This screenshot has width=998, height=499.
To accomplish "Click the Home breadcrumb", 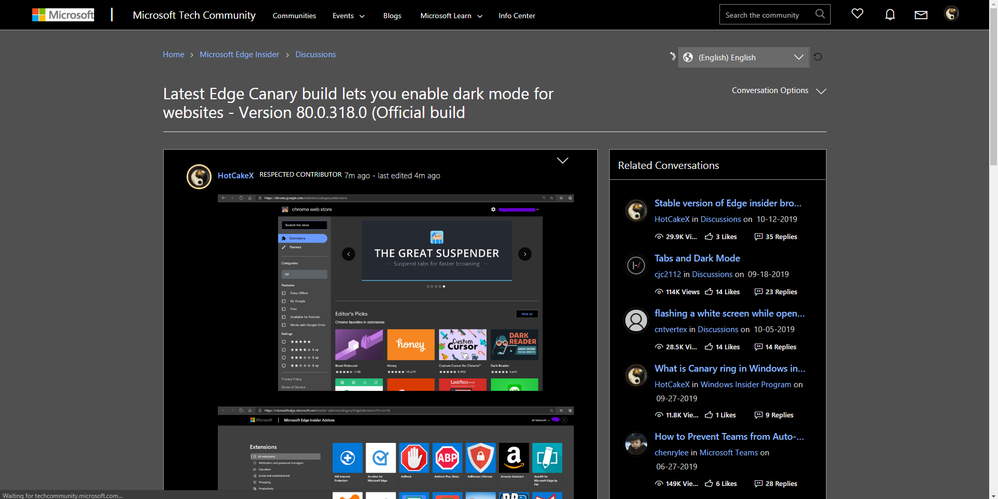I will pyautogui.click(x=173, y=55).
